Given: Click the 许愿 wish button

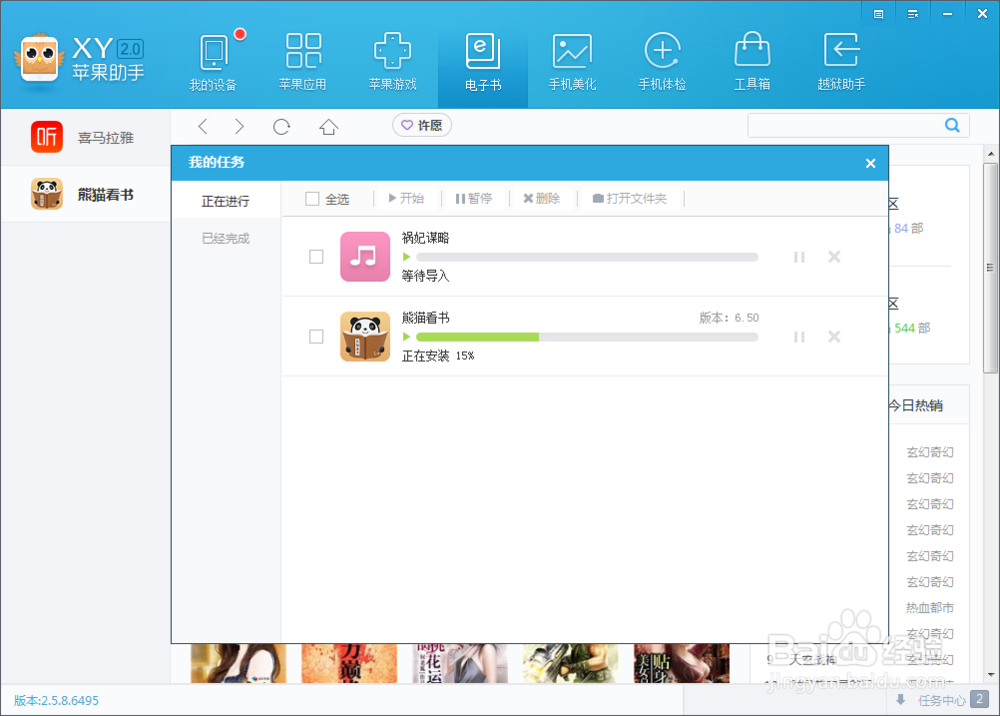Looking at the screenshot, I should pos(422,125).
